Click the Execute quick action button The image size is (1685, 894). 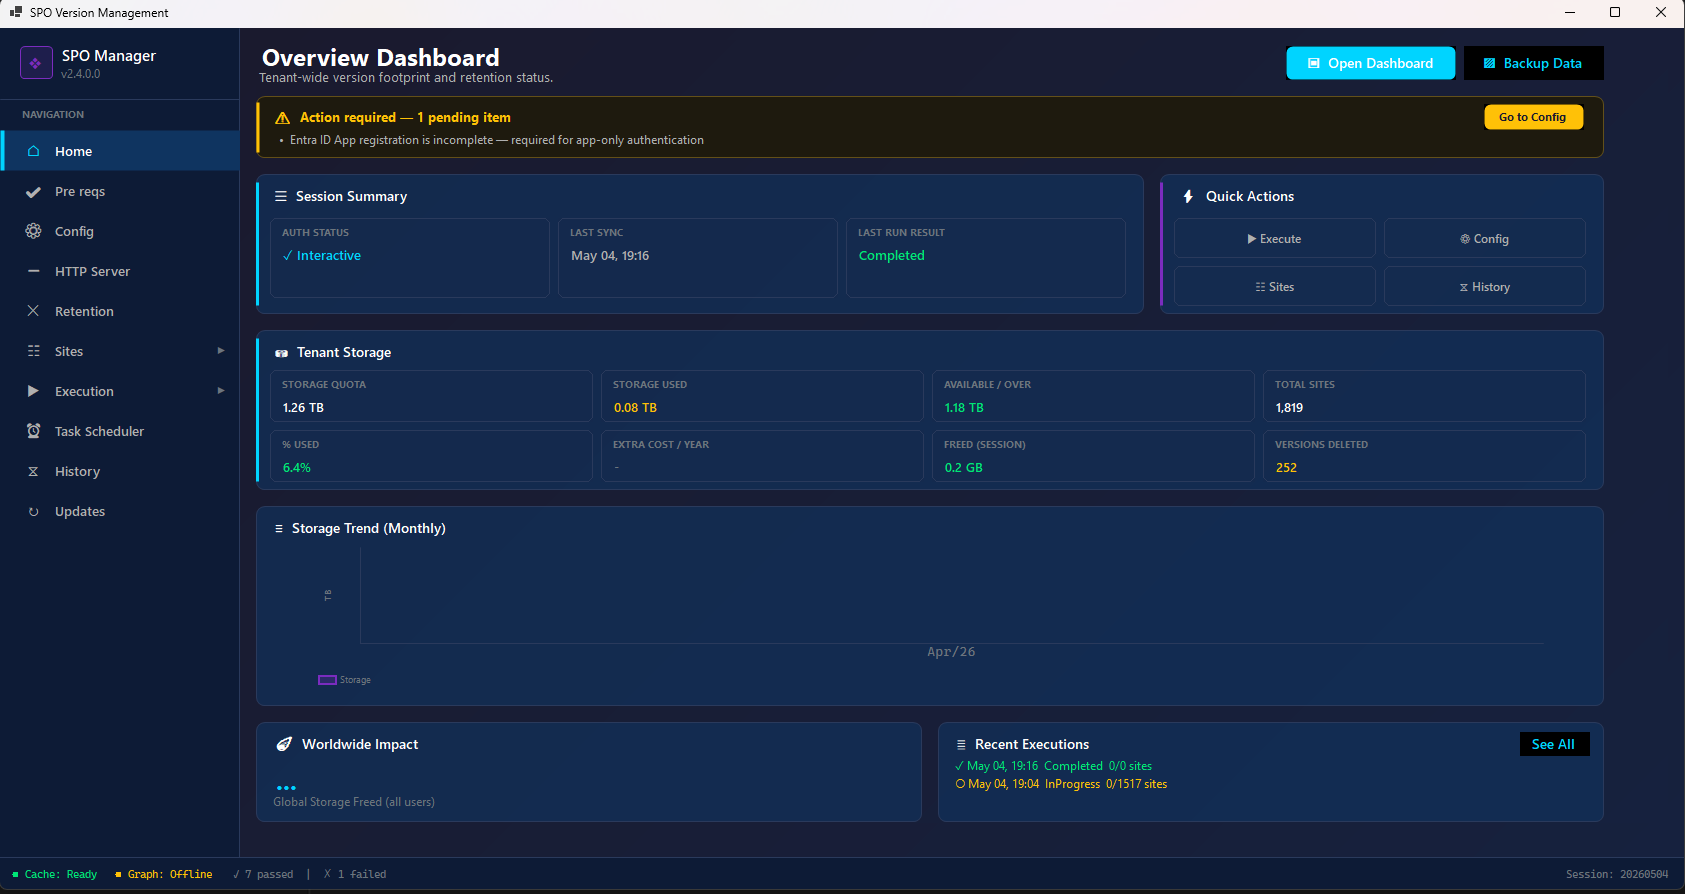point(1274,239)
